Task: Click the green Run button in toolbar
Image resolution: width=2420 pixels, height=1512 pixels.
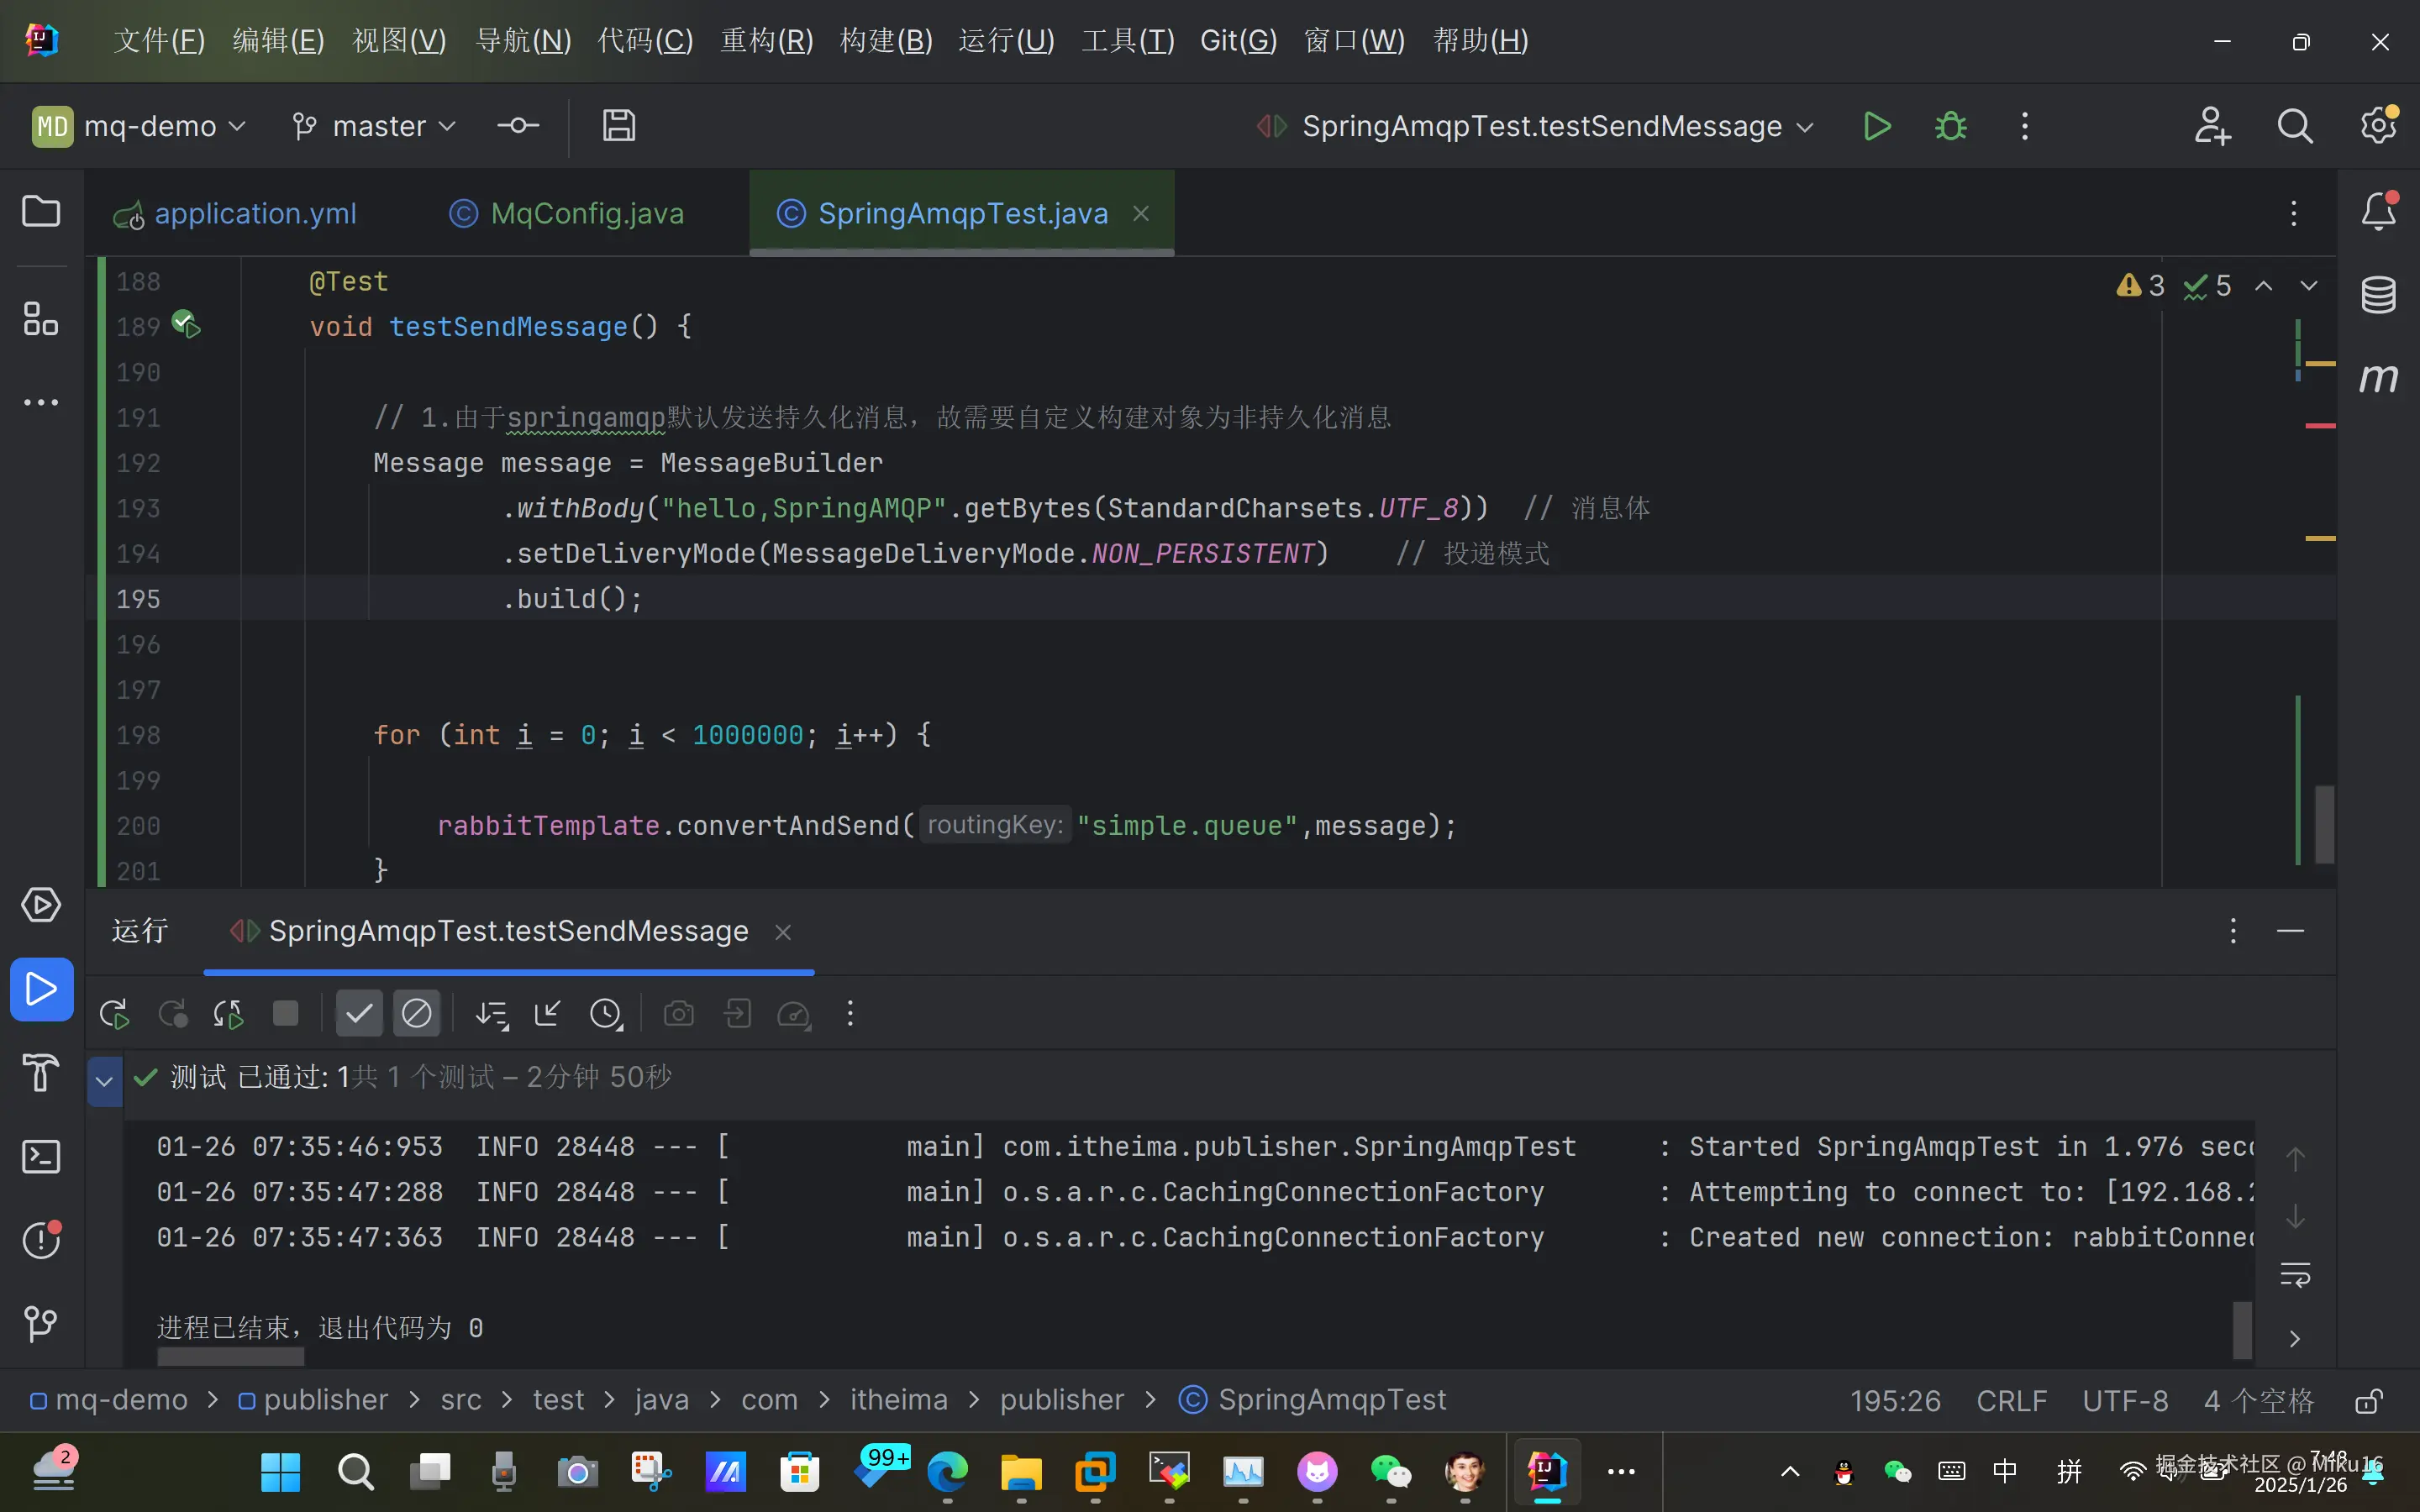Action: (1877, 126)
